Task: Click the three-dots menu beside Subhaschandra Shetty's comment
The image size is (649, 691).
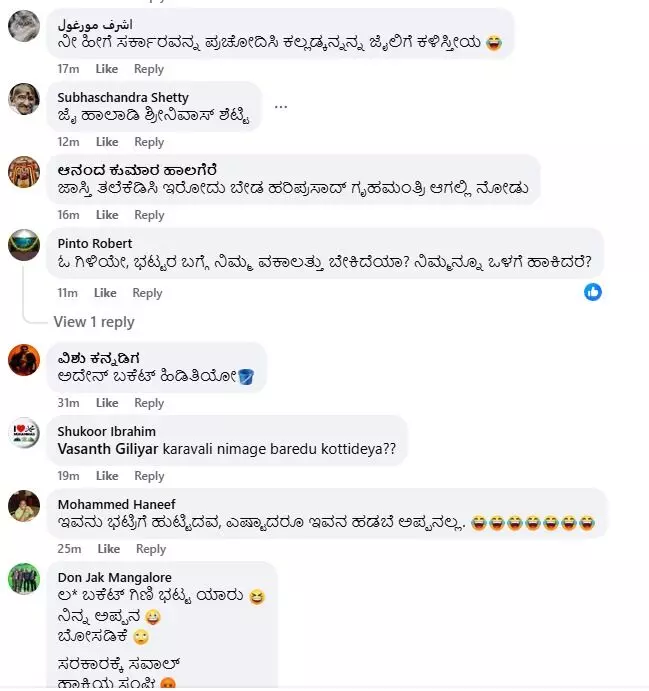Action: pos(281,107)
